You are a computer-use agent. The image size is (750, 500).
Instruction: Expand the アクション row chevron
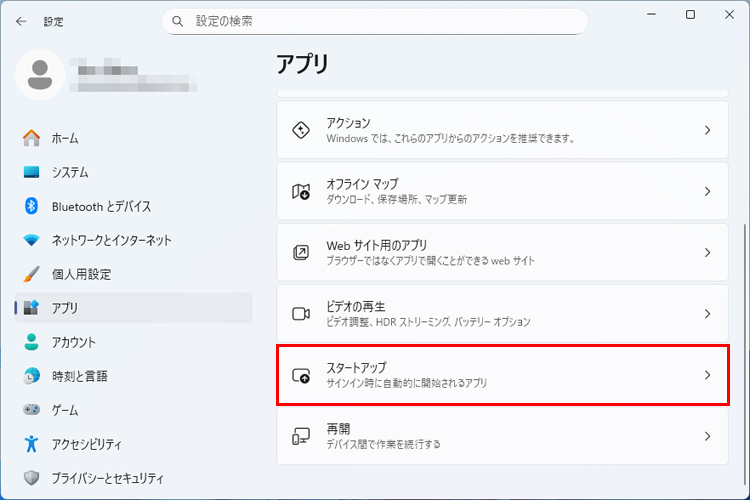click(x=707, y=130)
